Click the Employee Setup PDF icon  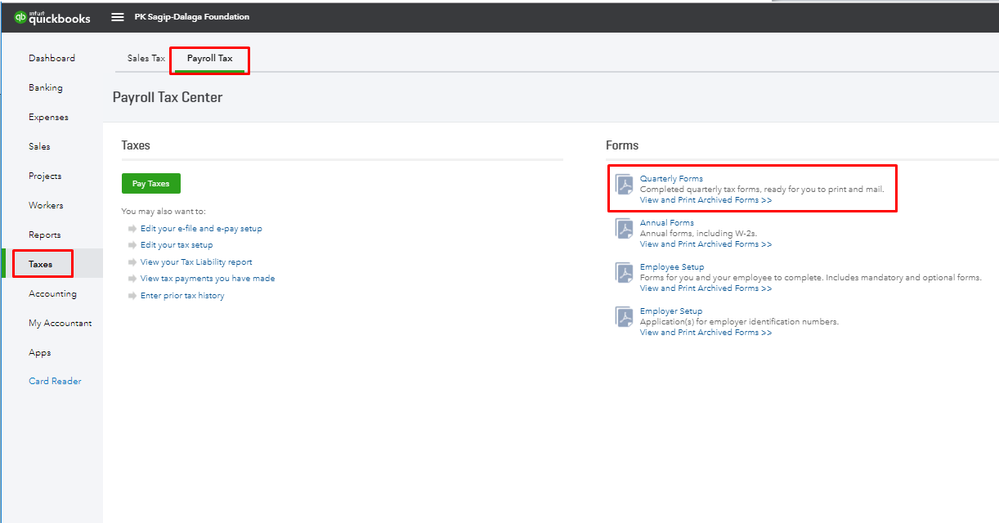(x=624, y=272)
